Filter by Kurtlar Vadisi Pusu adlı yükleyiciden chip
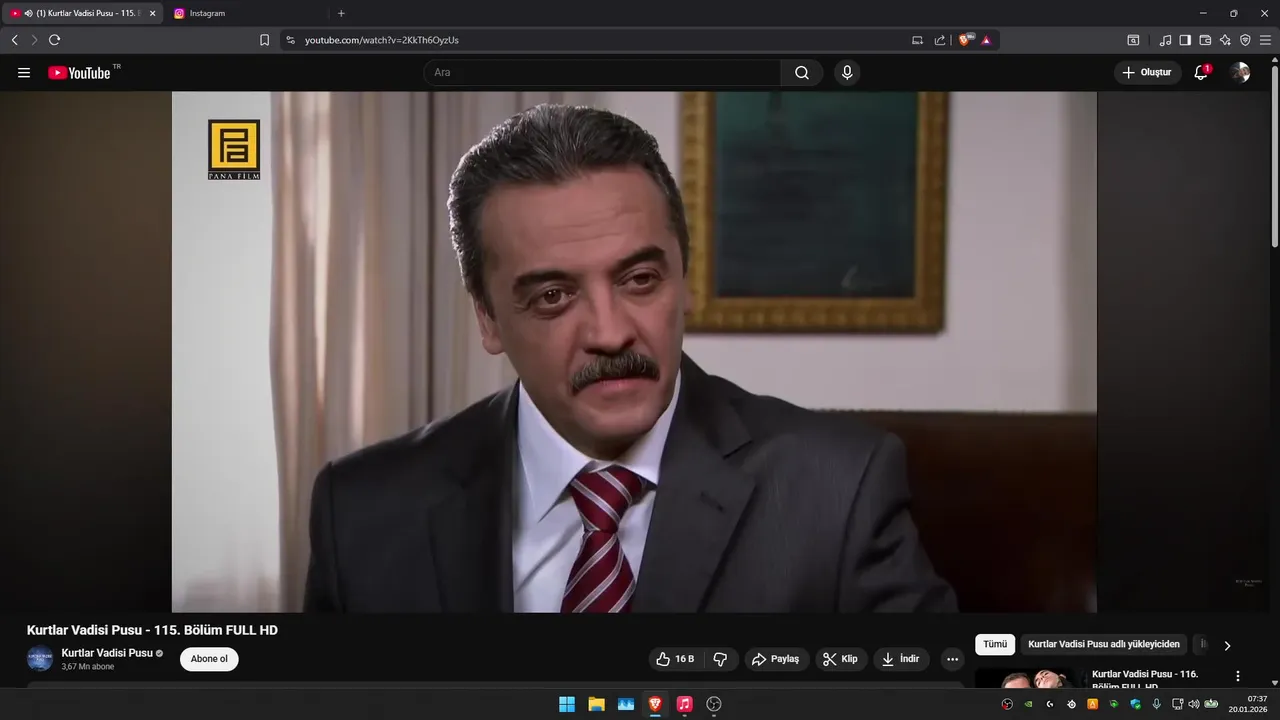Viewport: 1280px width, 720px height. tap(1104, 645)
